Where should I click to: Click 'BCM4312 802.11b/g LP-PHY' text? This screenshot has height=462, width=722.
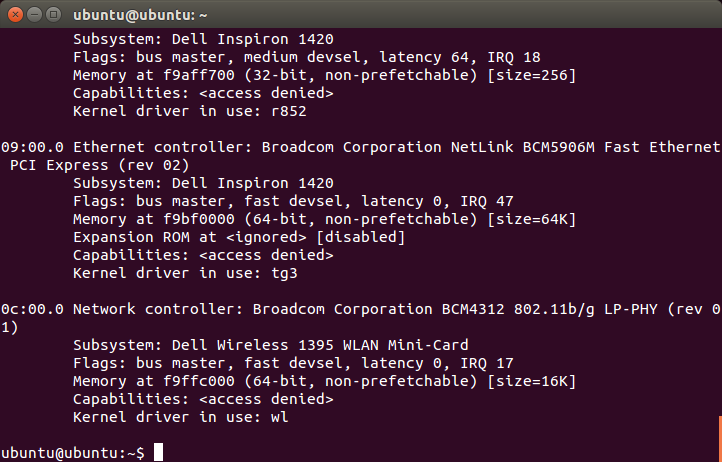pyautogui.click(x=550, y=309)
